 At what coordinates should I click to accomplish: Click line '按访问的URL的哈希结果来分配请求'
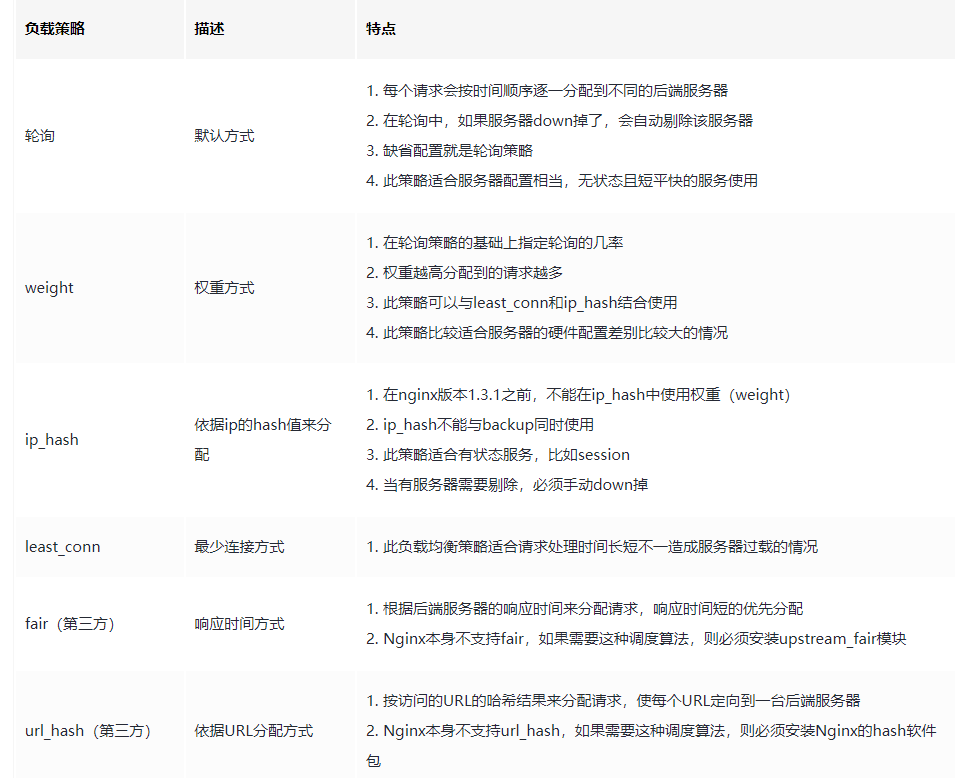(x=613, y=701)
